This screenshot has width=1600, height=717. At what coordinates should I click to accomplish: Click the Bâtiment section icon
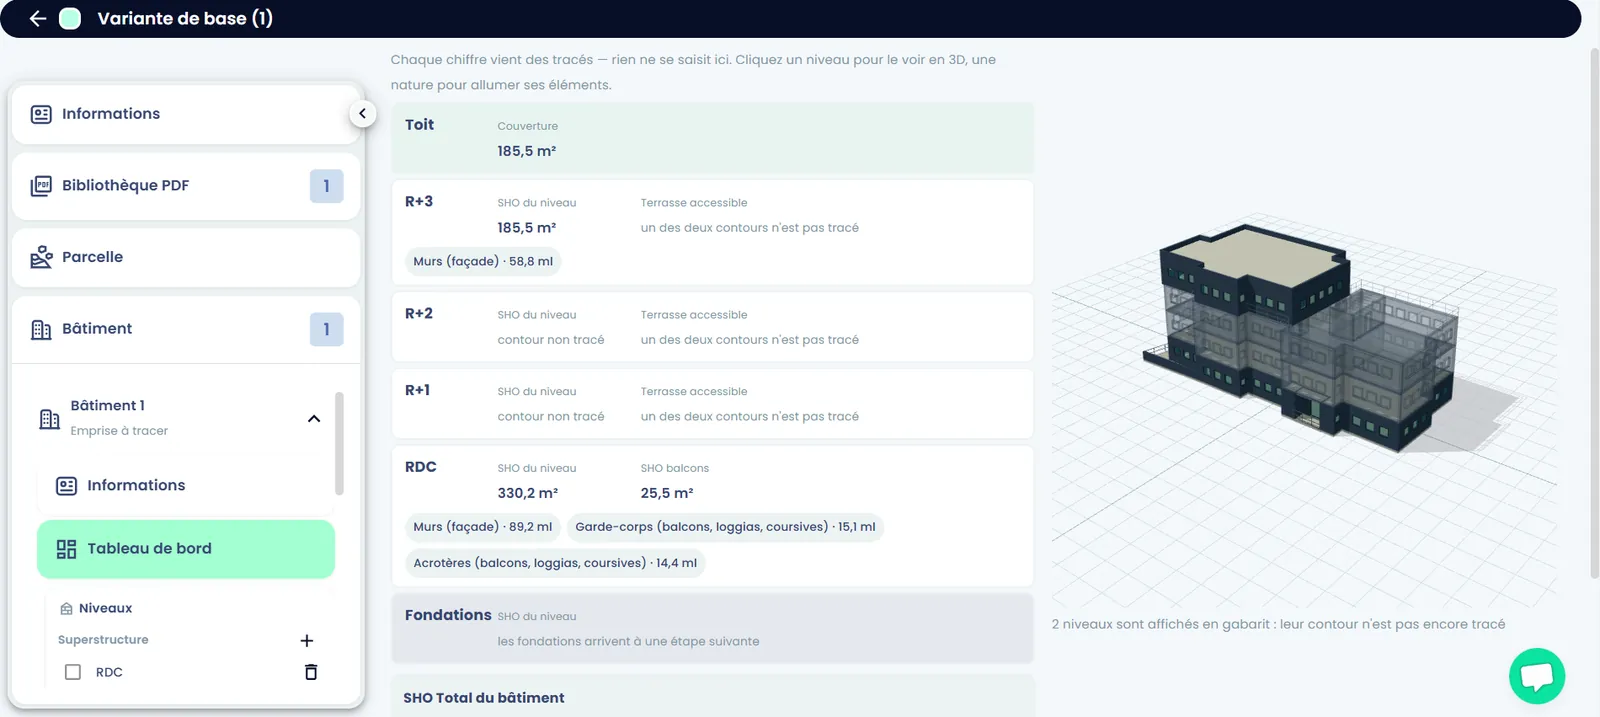coord(41,329)
